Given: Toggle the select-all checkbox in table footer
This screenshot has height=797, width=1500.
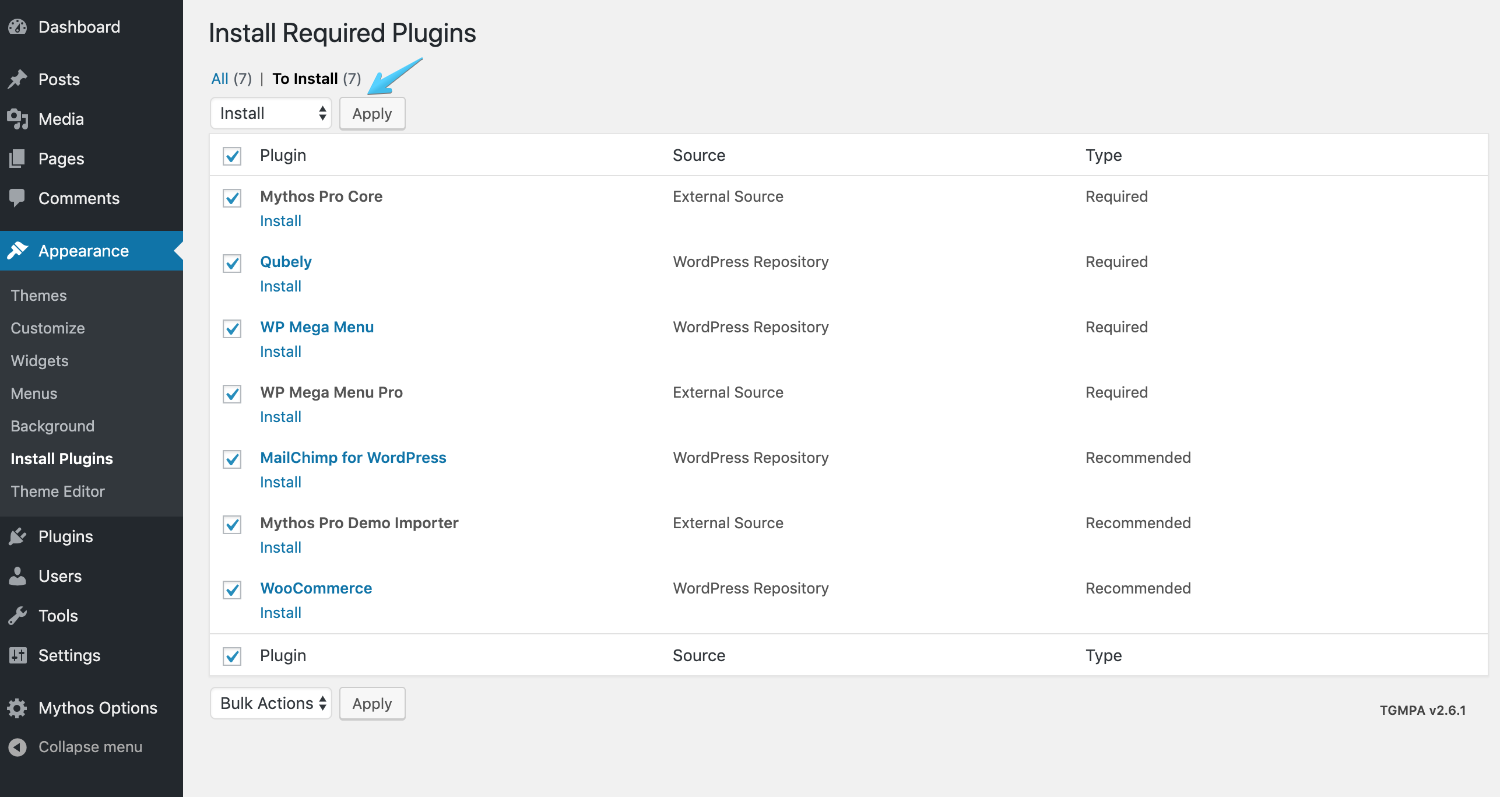Looking at the screenshot, I should pos(232,656).
